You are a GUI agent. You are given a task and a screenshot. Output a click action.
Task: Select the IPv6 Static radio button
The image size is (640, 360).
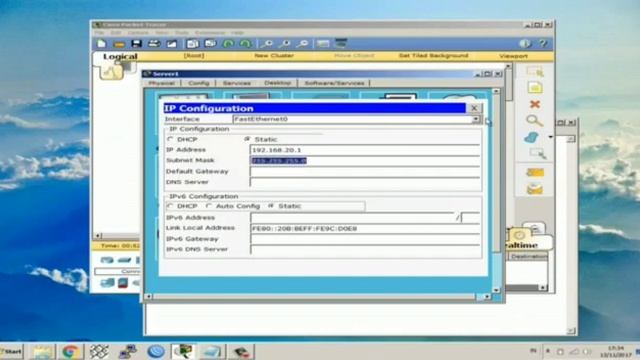tap(271, 206)
